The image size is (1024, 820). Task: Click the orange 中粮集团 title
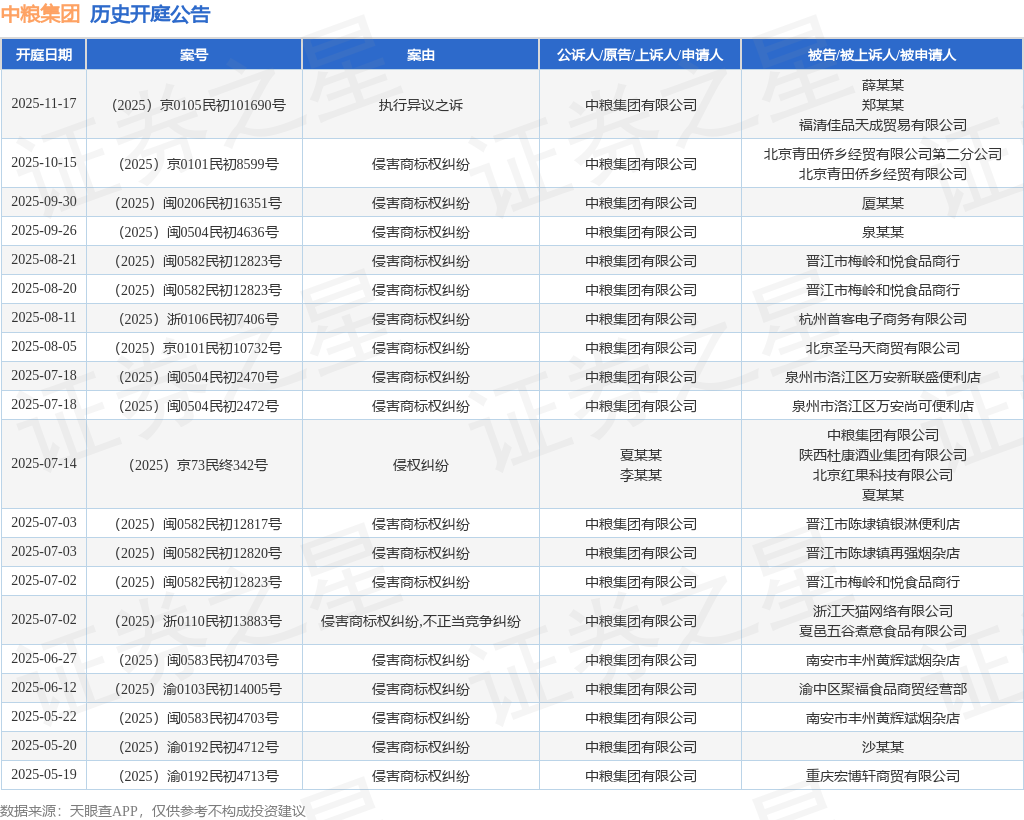[x=40, y=14]
